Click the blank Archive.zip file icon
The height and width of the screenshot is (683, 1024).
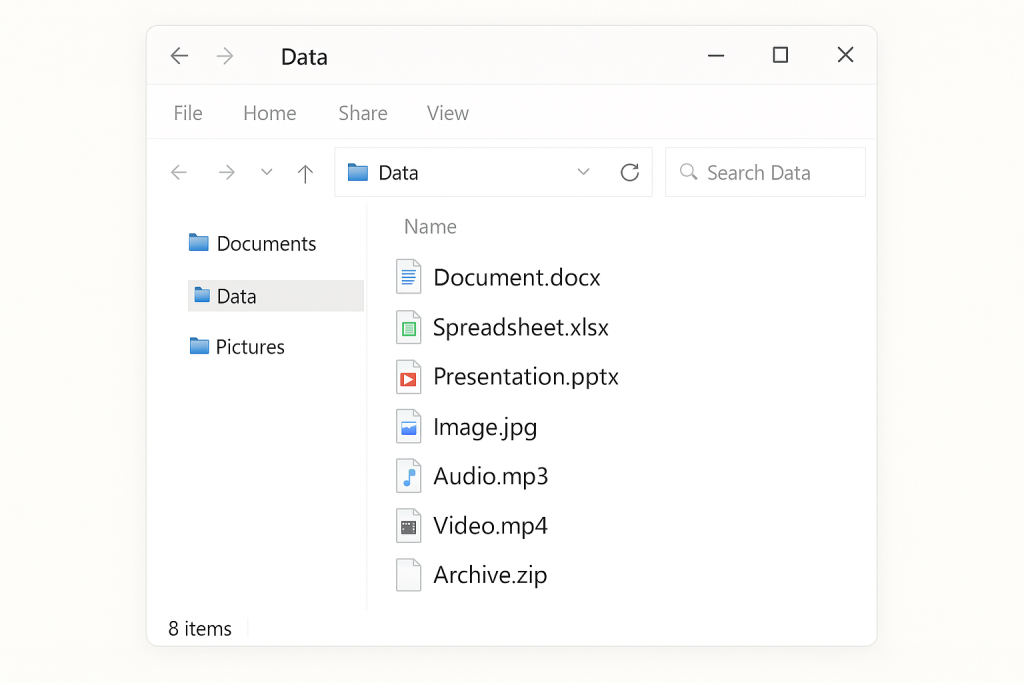pyautogui.click(x=408, y=575)
